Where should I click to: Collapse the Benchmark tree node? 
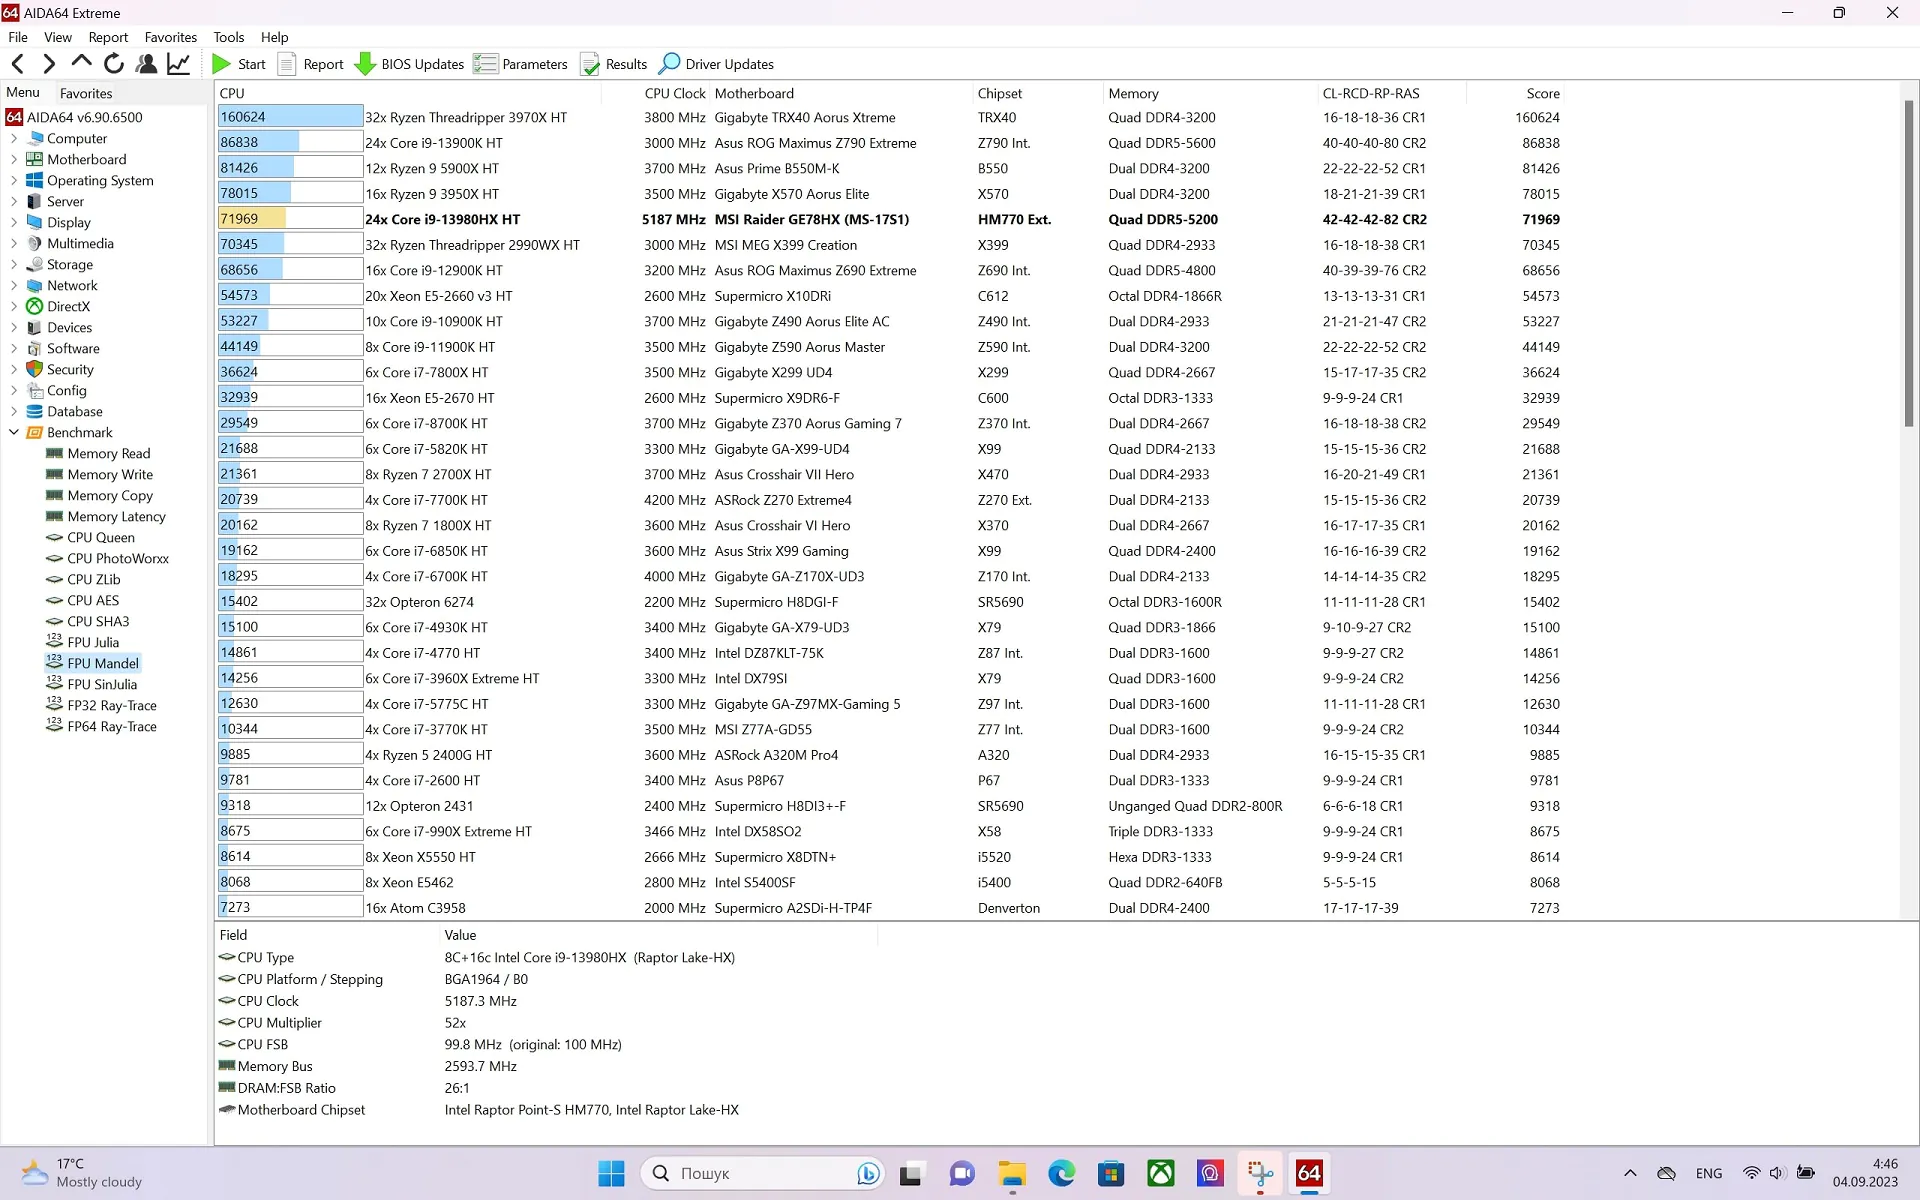coord(14,433)
